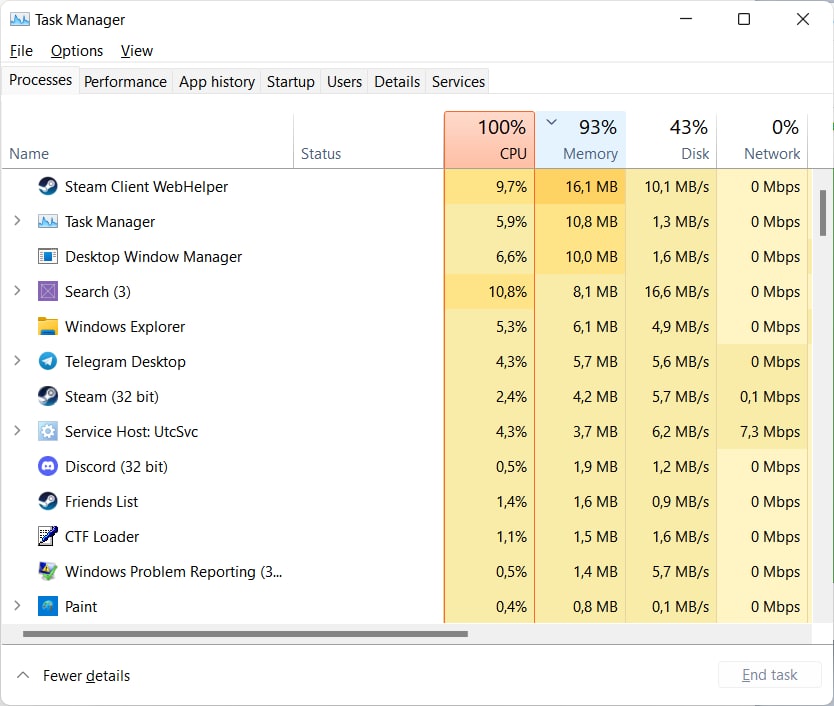
Task: Click the 16,6 MB/s disk value
Action: pos(677,292)
